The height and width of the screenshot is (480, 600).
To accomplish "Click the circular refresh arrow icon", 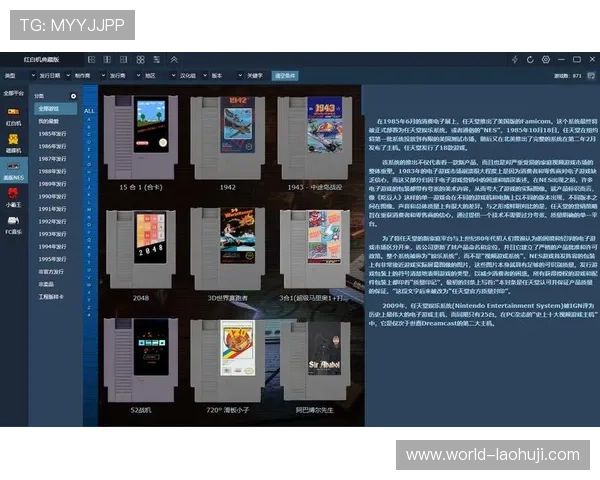I will [530, 59].
